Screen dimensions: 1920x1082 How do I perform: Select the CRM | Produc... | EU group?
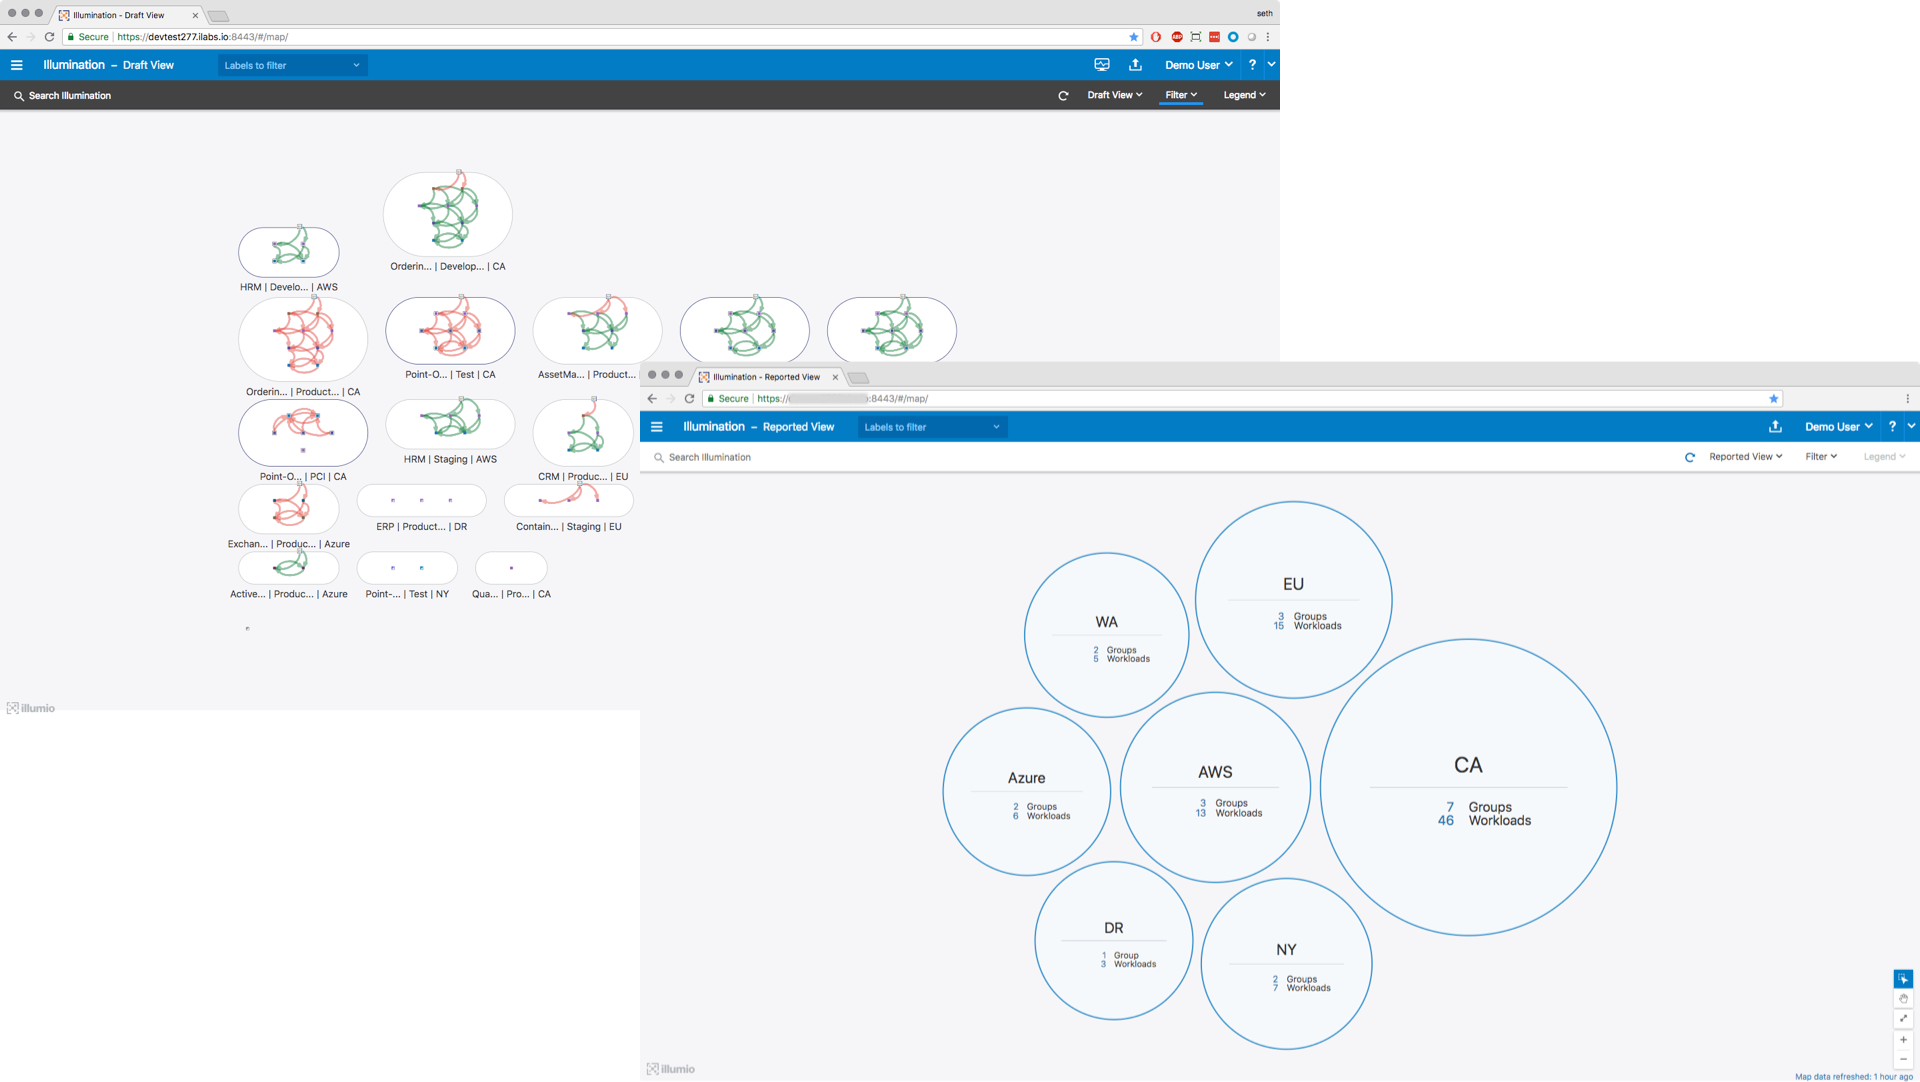tap(583, 433)
